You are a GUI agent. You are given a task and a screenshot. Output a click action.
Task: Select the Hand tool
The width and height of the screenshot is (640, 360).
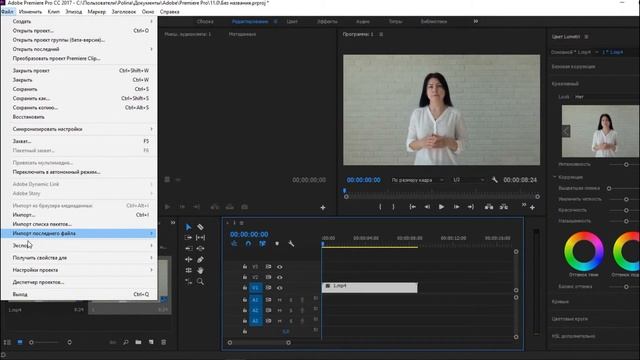200,270
